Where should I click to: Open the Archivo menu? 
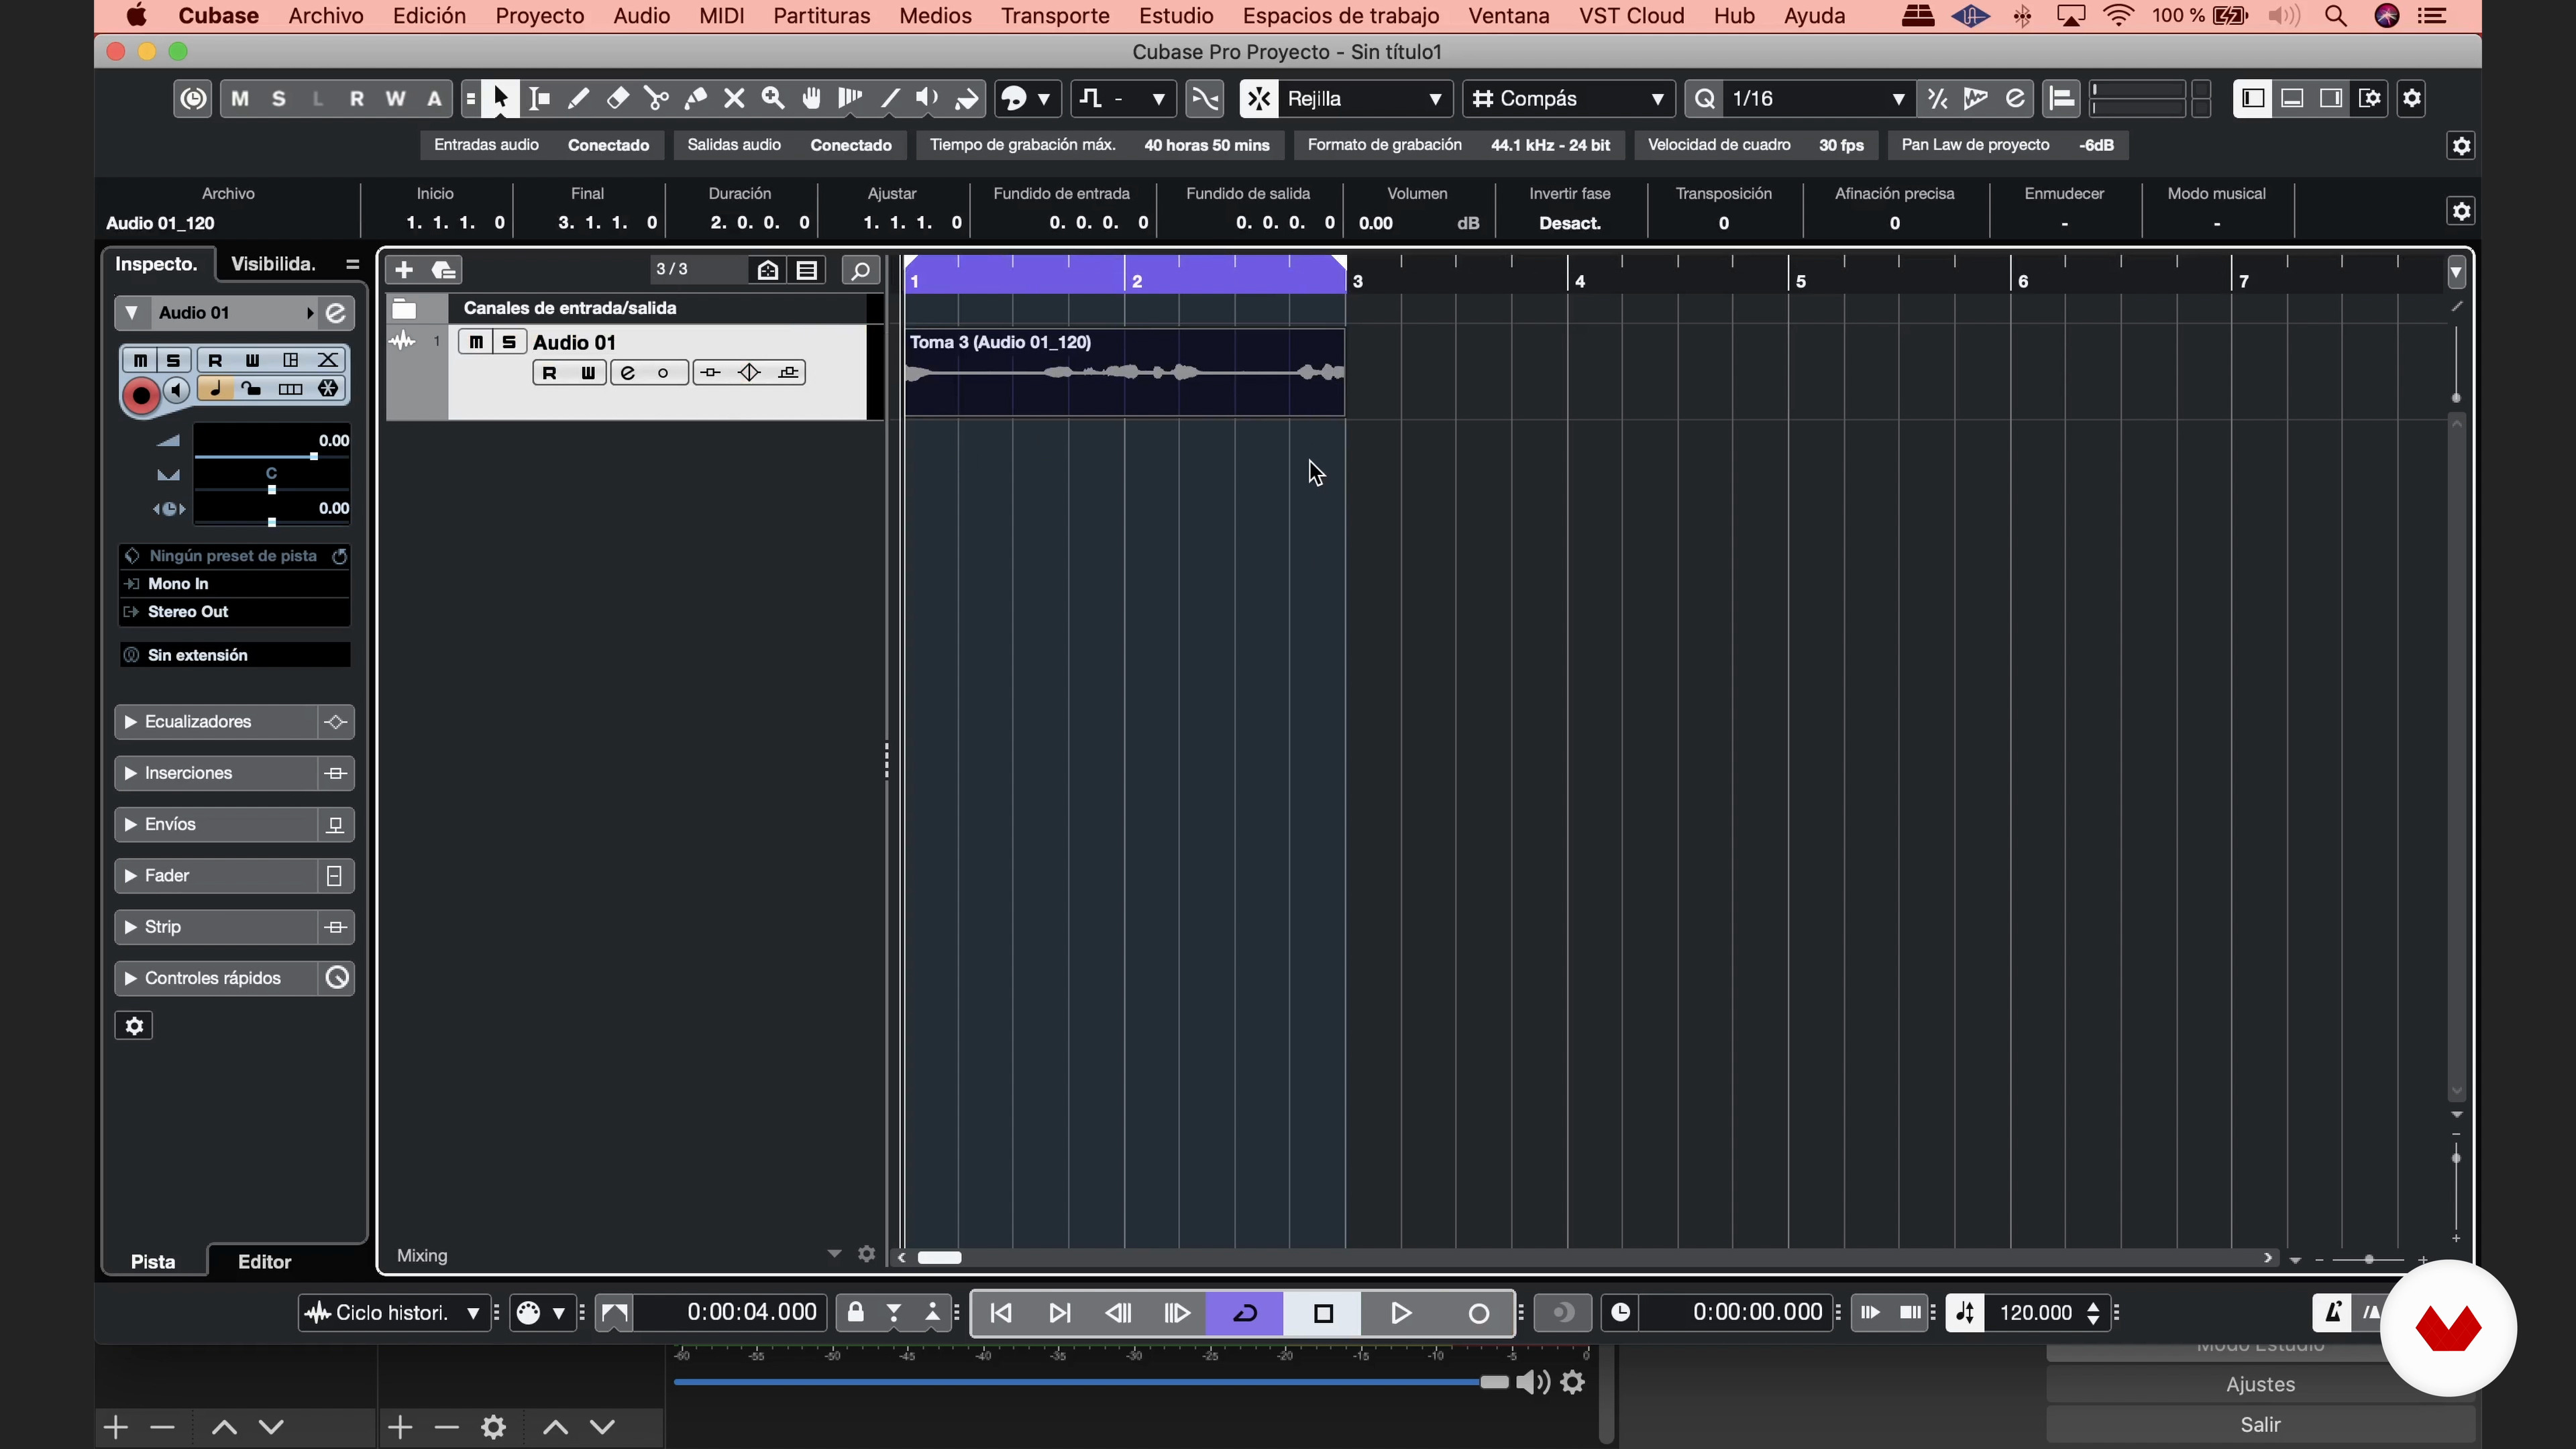click(x=326, y=16)
